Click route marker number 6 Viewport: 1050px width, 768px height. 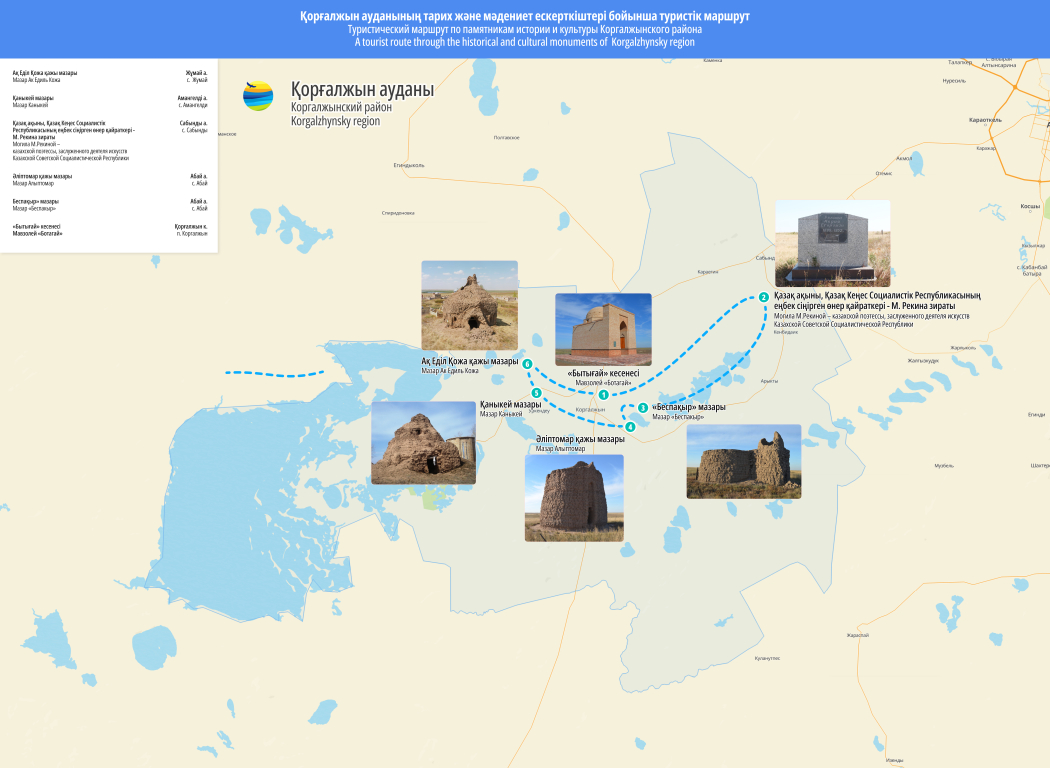(x=527, y=364)
